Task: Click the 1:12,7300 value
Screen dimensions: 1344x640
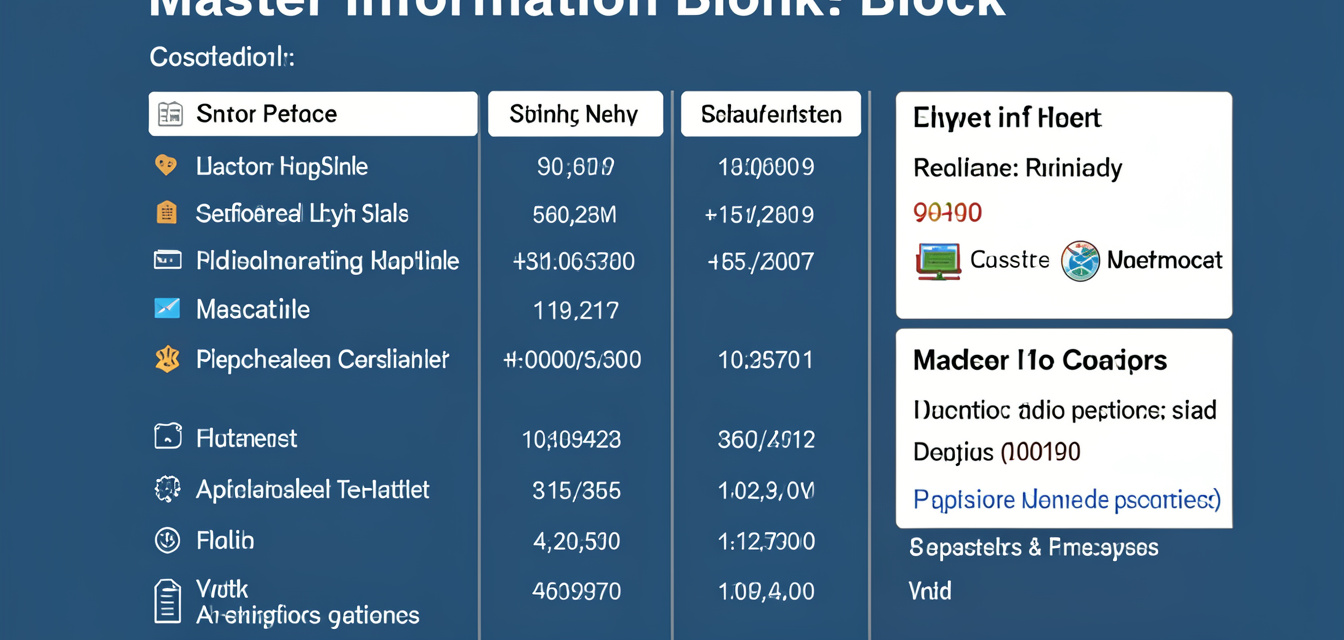Action: [767, 542]
